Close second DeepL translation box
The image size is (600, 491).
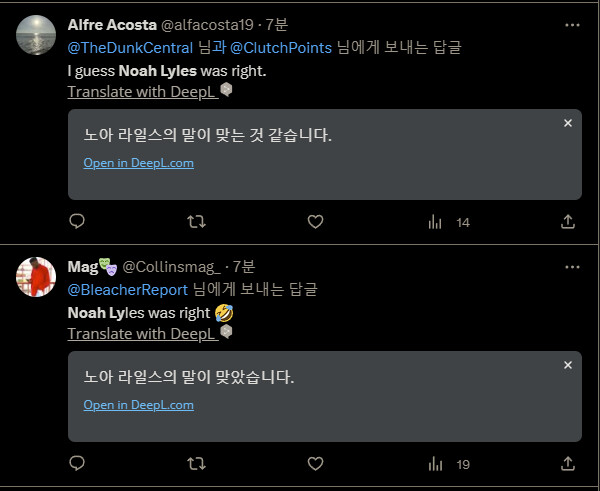(567, 366)
